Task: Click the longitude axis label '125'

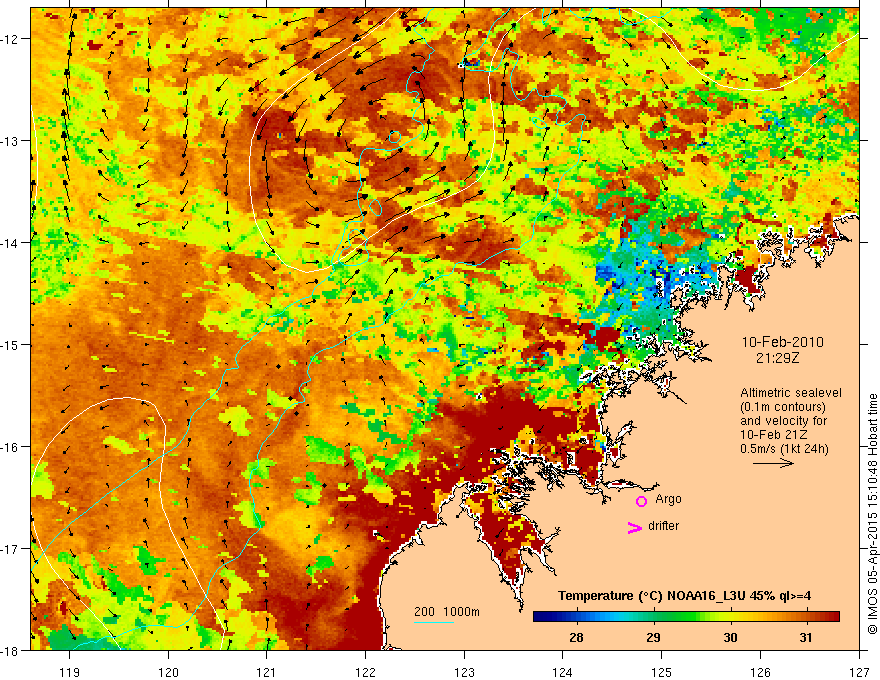Action: tap(662, 672)
